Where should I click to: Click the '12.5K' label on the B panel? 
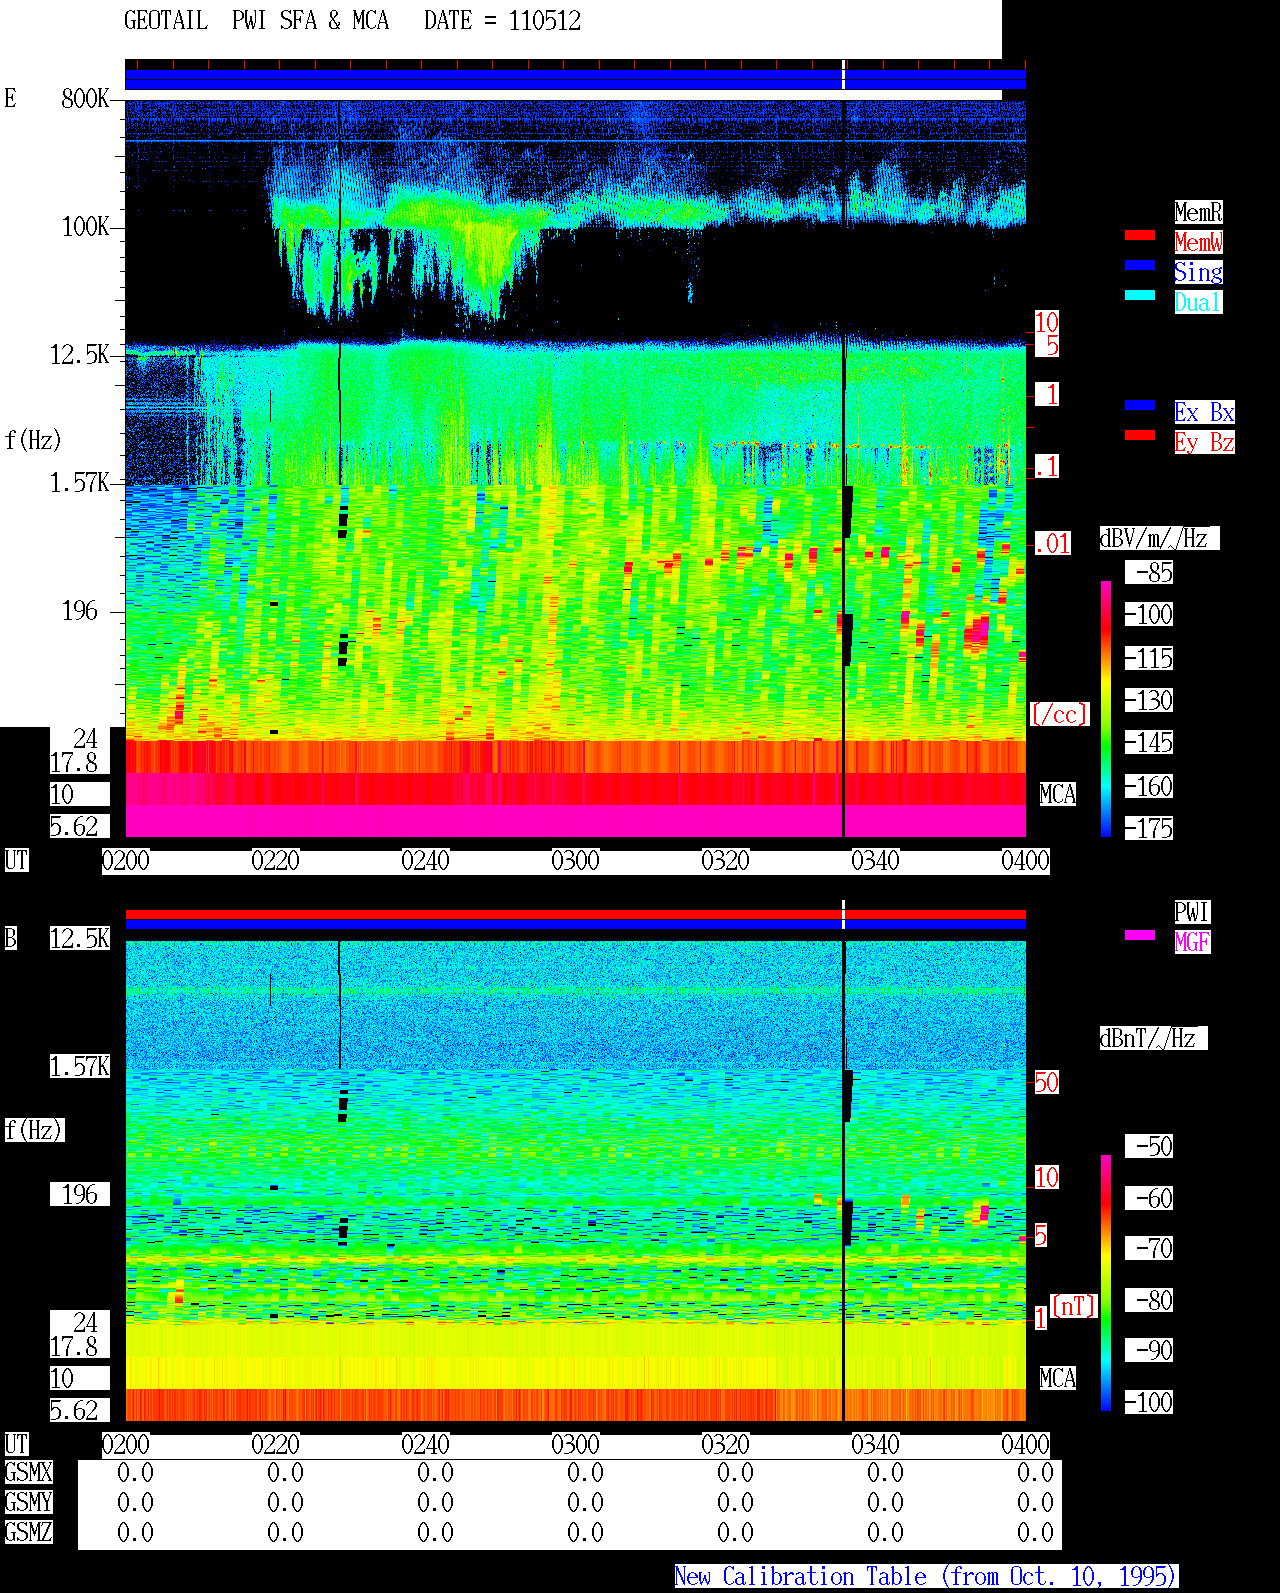point(80,938)
